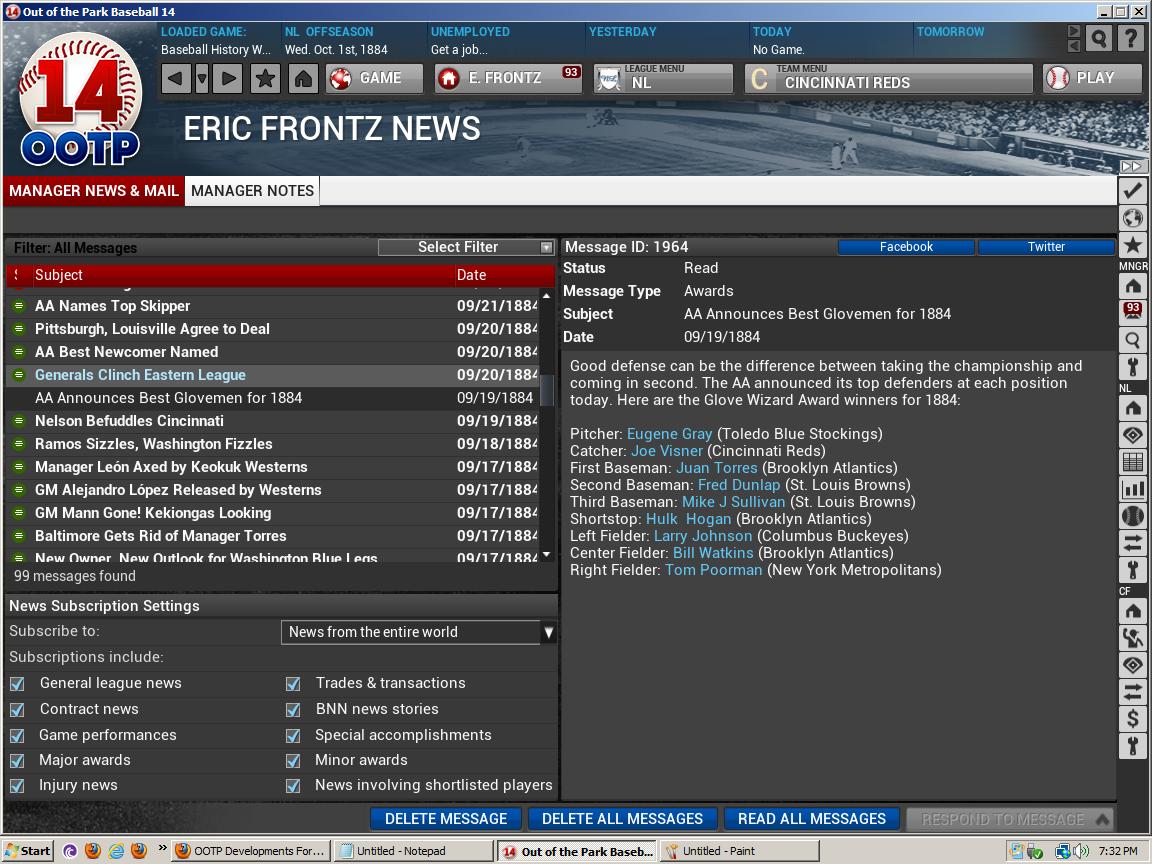Switch to Manager Notes tab
The width and height of the screenshot is (1152, 864).
(252, 191)
